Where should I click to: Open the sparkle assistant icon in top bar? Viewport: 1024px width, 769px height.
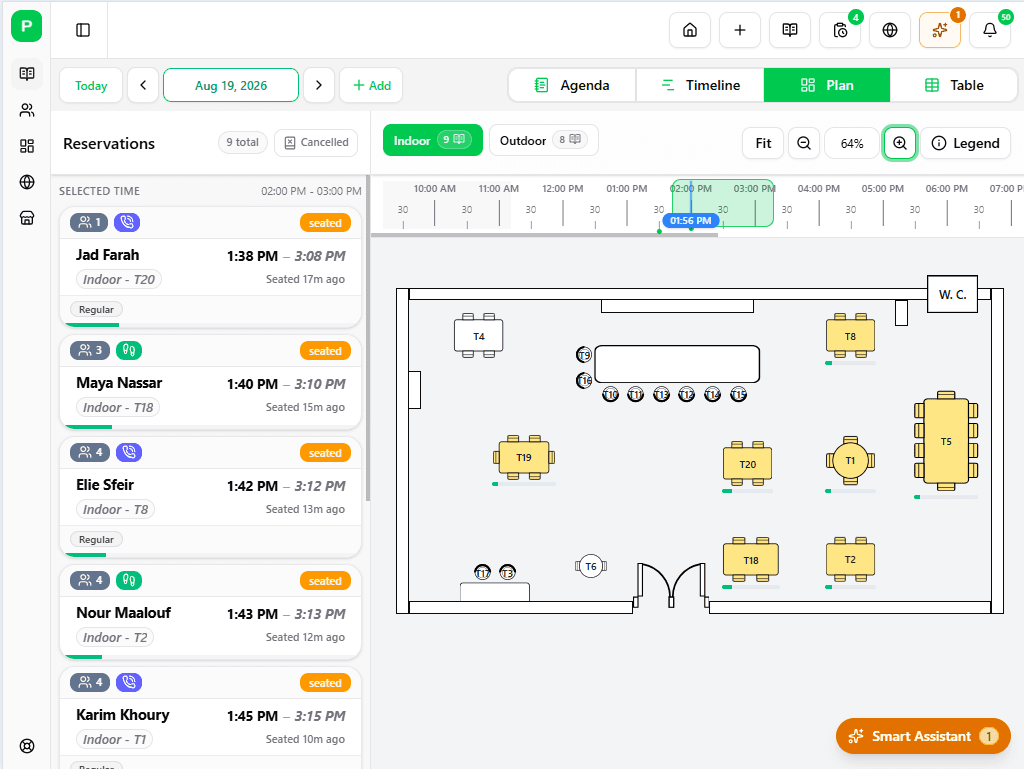940,30
